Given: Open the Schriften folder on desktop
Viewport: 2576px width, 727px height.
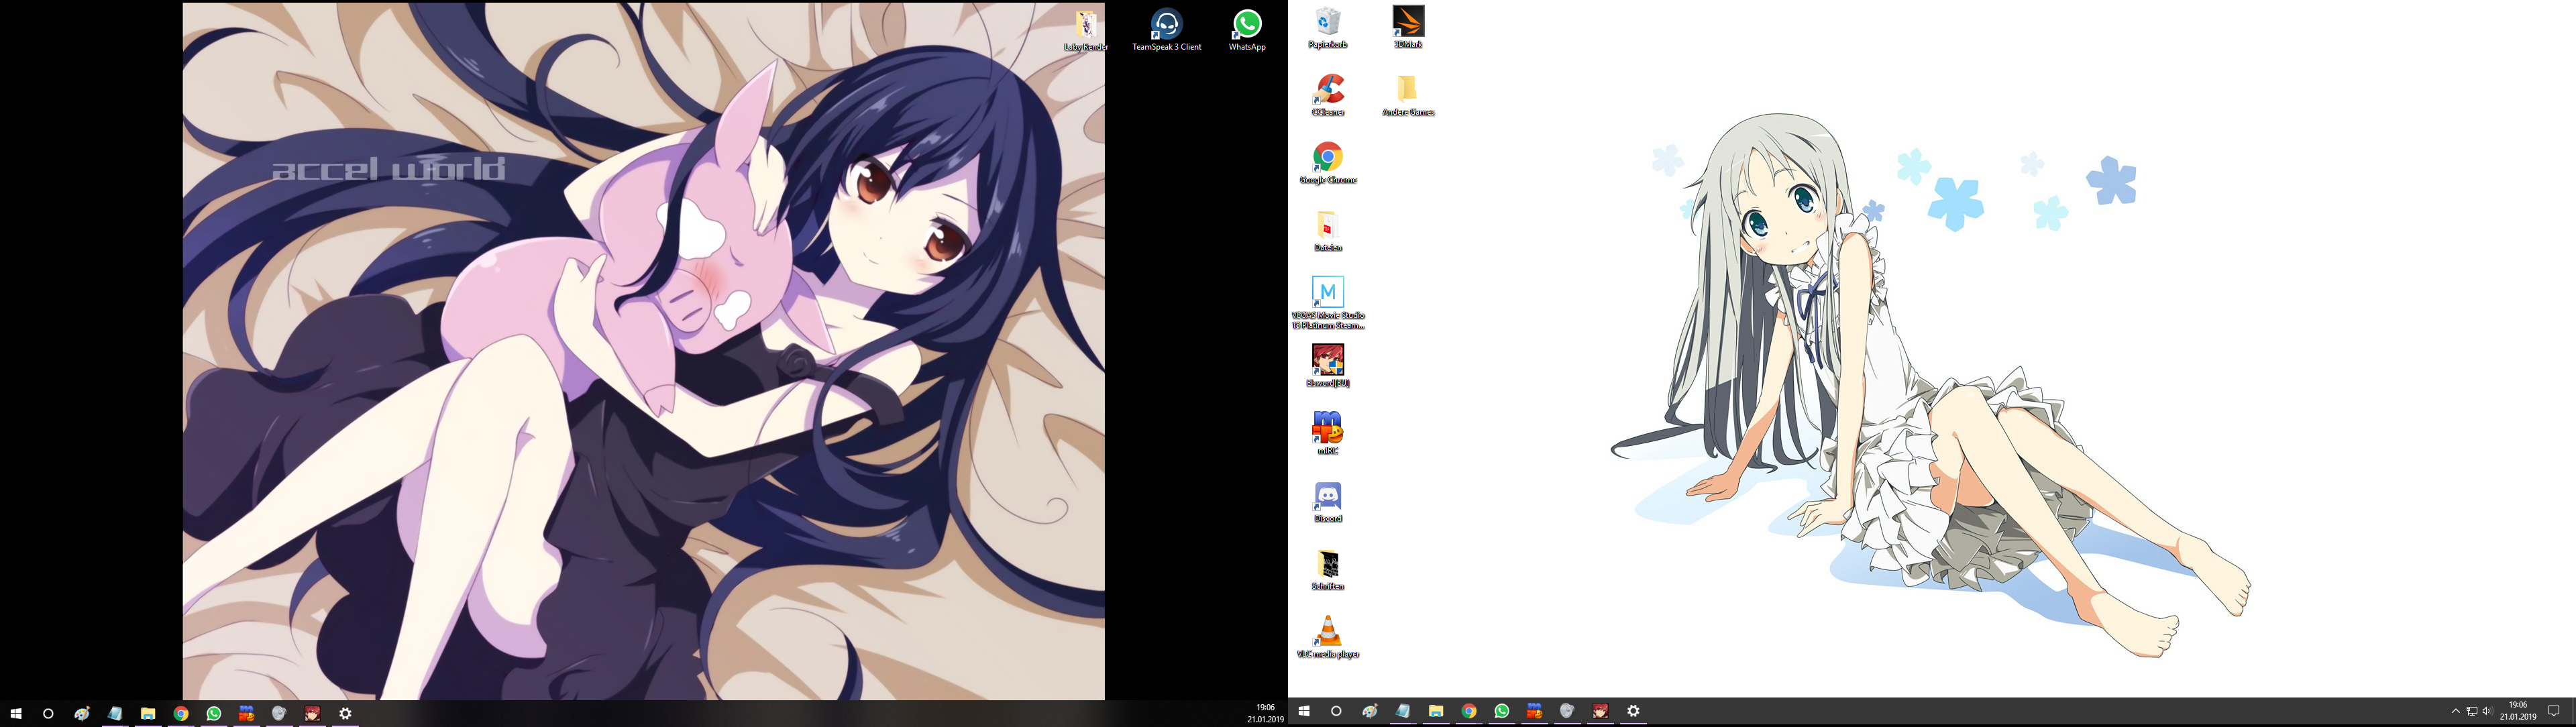Looking at the screenshot, I should click(x=1328, y=565).
